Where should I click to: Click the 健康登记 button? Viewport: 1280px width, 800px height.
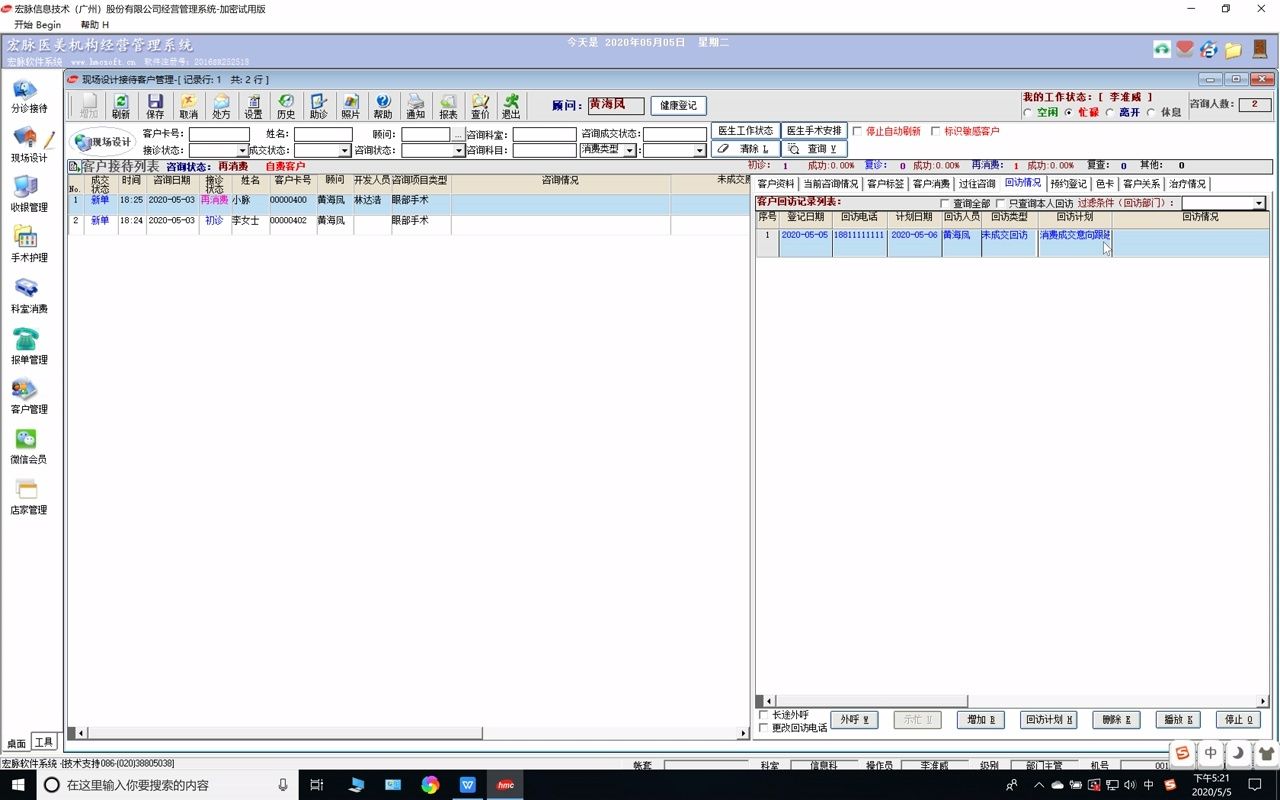679,105
